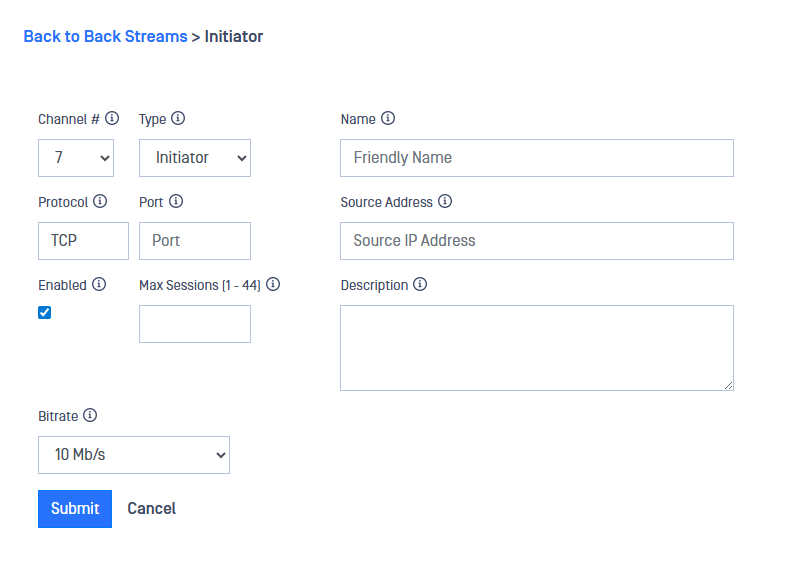Screen dimensions: 787x580
Task: Click the Max Sessions info icon
Action: (x=273, y=284)
